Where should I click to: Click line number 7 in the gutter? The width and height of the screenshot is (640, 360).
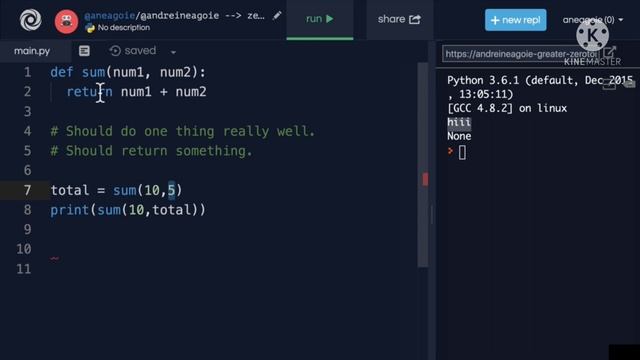tap(27, 190)
